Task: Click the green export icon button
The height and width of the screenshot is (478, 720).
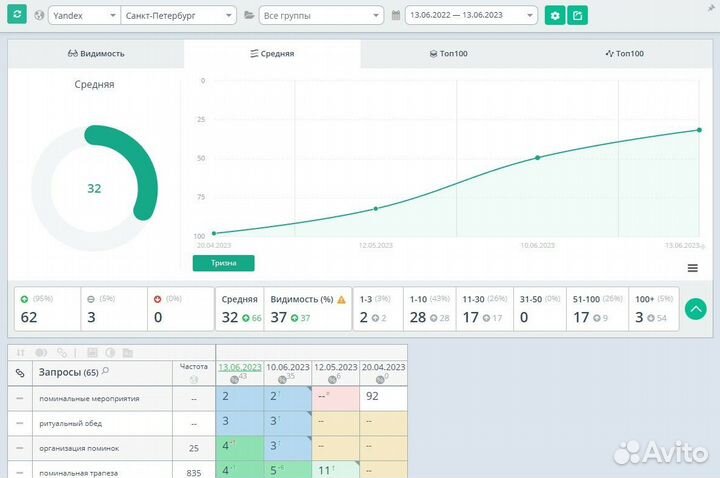Action: (x=577, y=16)
